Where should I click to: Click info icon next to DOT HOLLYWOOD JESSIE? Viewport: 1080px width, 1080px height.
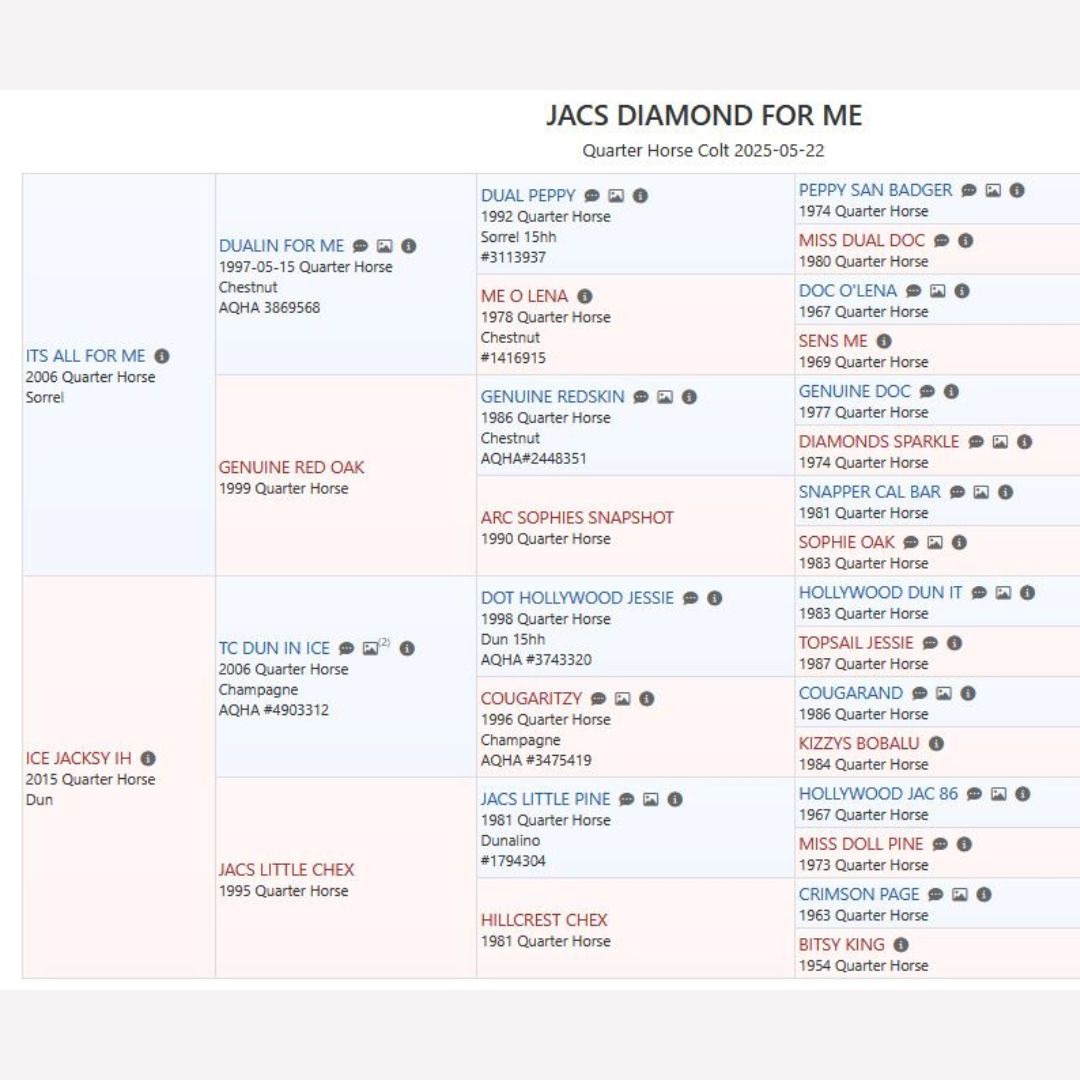(x=715, y=598)
